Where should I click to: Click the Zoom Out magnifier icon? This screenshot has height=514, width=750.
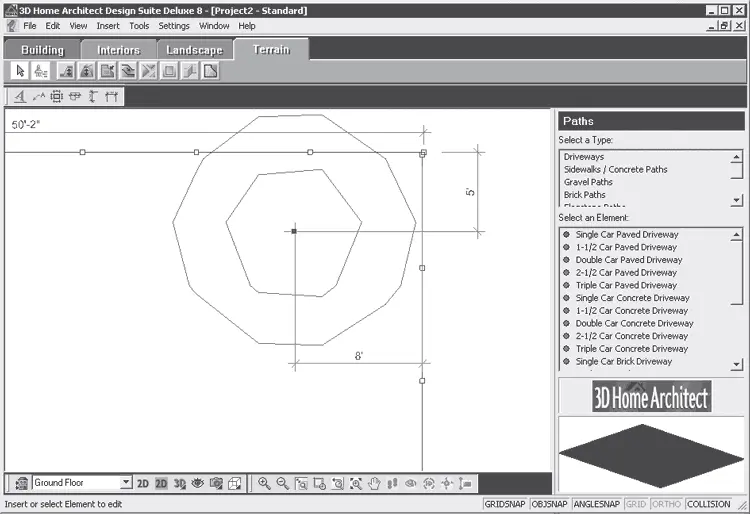tap(283, 483)
